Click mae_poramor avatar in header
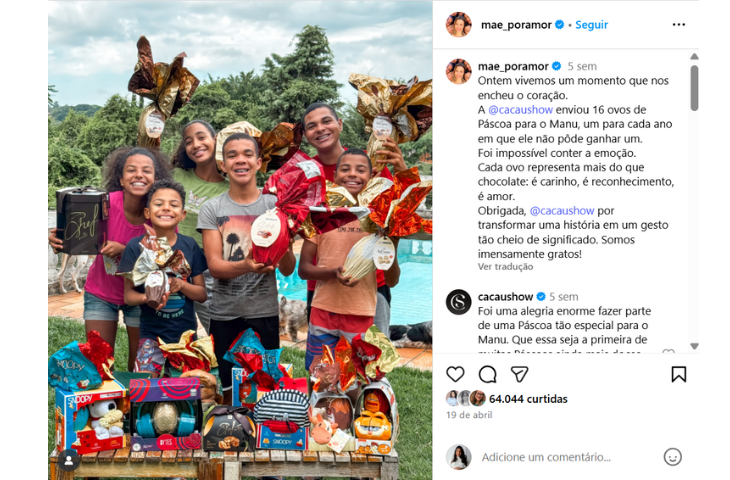730x480 pixels. click(459, 25)
